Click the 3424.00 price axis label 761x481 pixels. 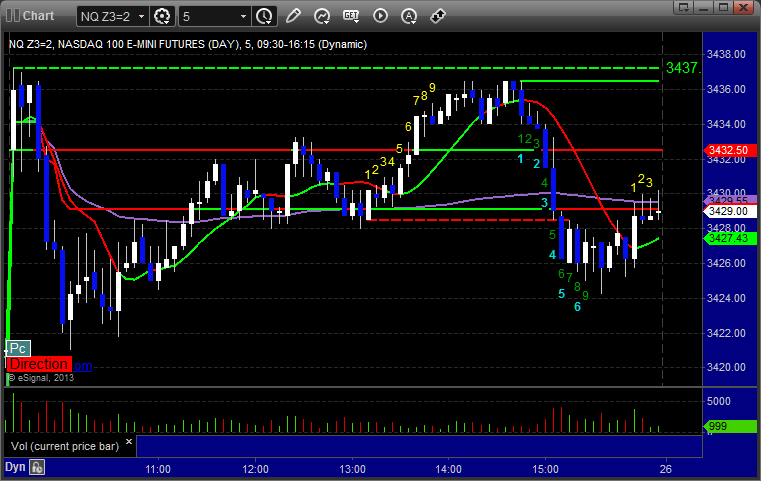(x=726, y=298)
